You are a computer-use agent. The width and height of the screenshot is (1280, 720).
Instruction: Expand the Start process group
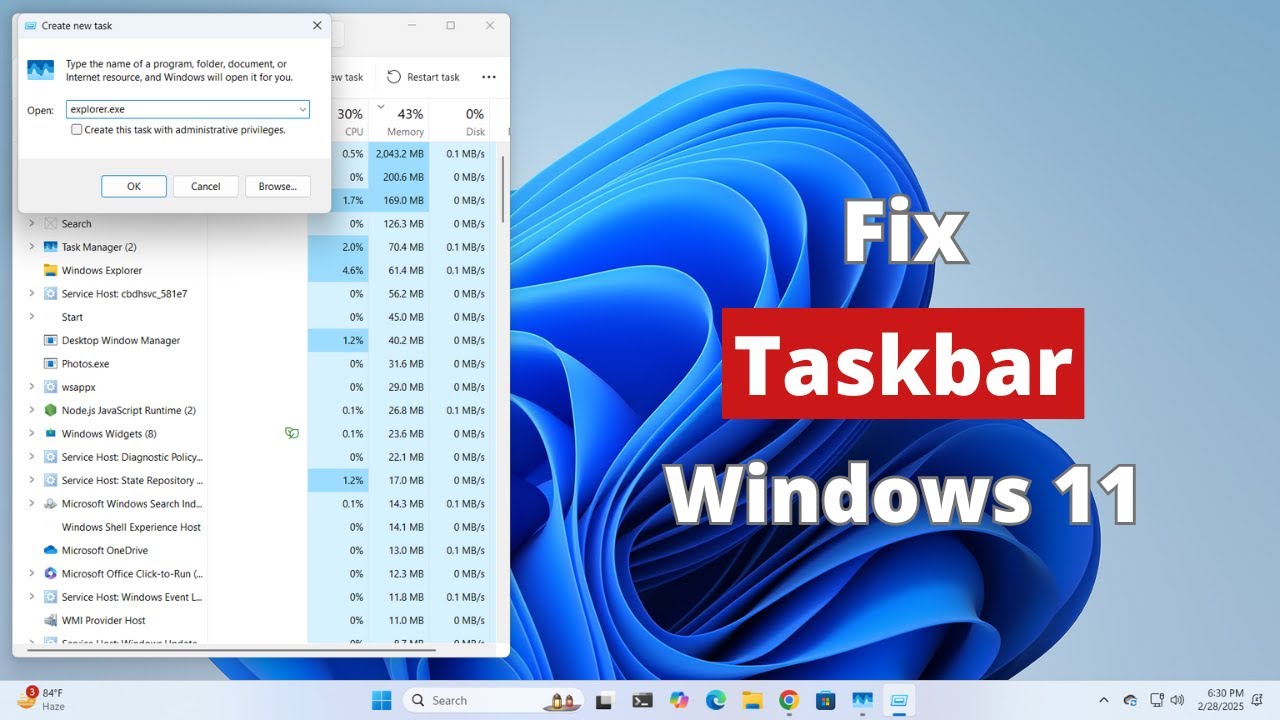coord(31,317)
